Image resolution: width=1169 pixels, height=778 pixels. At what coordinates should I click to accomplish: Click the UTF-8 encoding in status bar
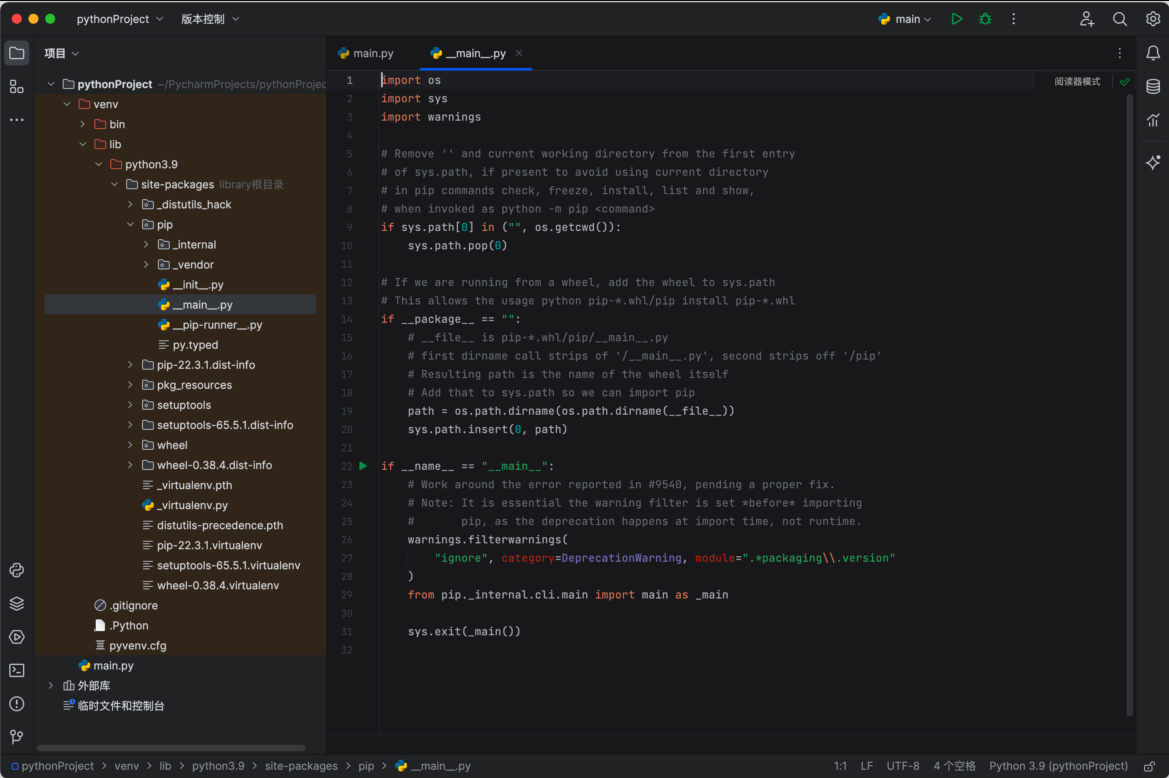click(x=902, y=766)
